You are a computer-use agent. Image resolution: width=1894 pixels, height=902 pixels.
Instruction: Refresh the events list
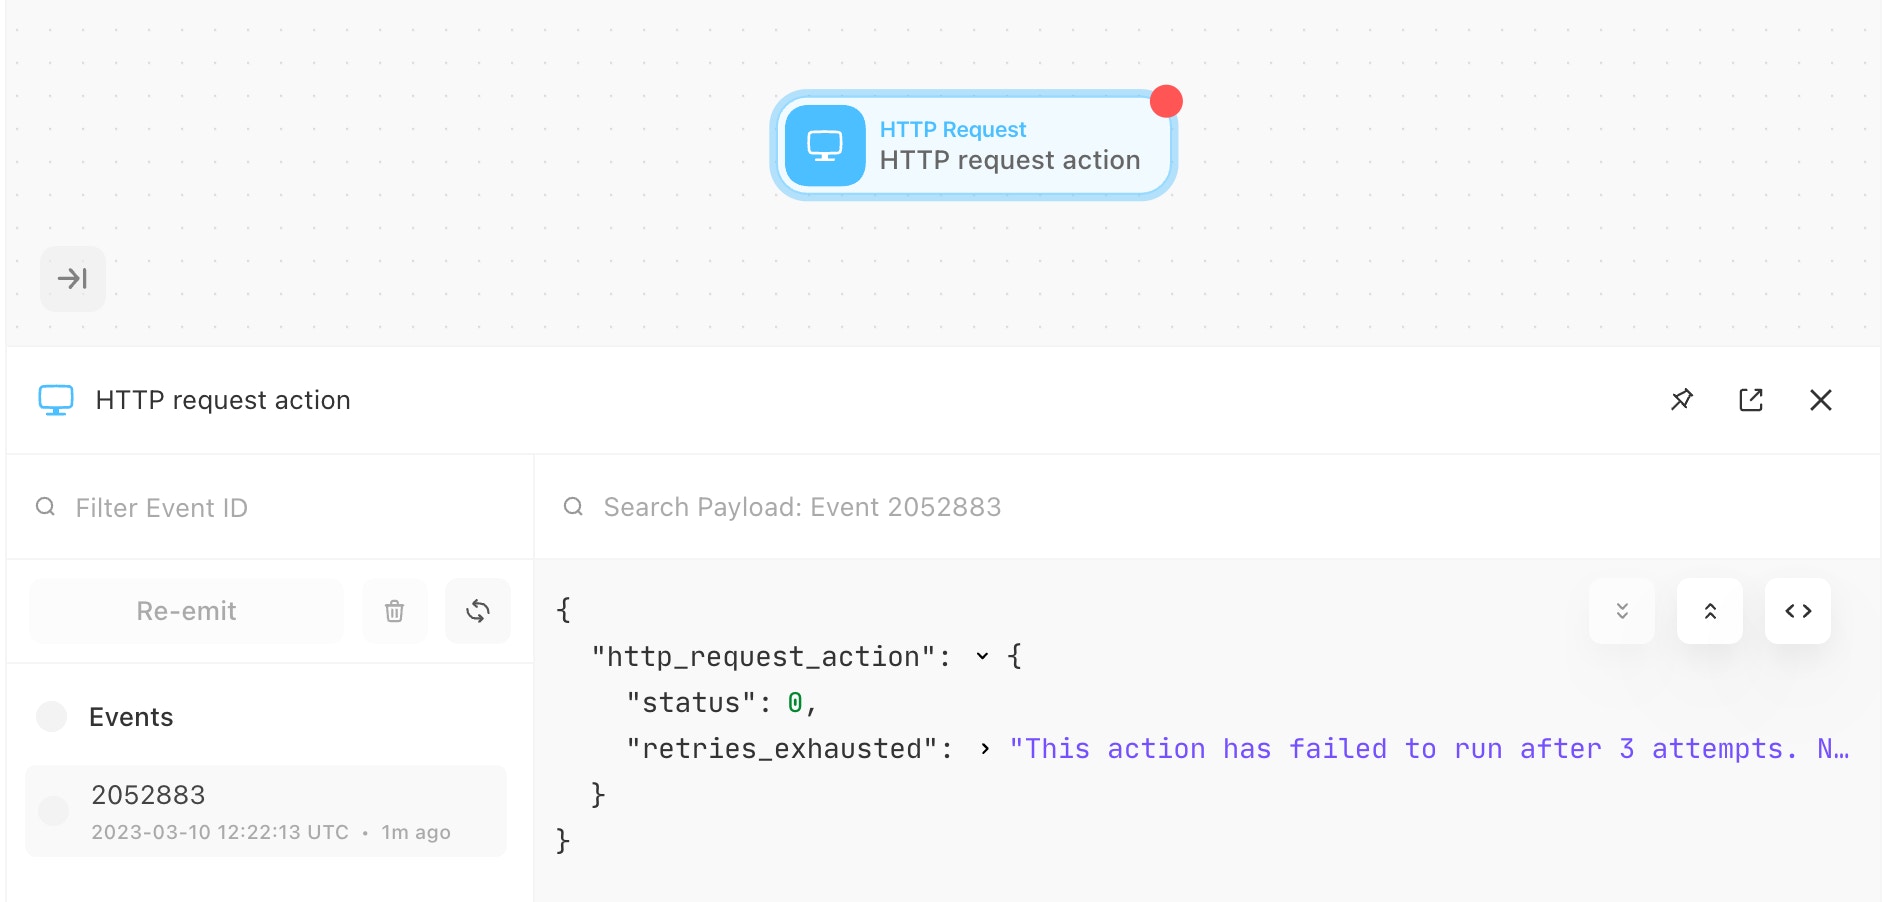tap(478, 611)
